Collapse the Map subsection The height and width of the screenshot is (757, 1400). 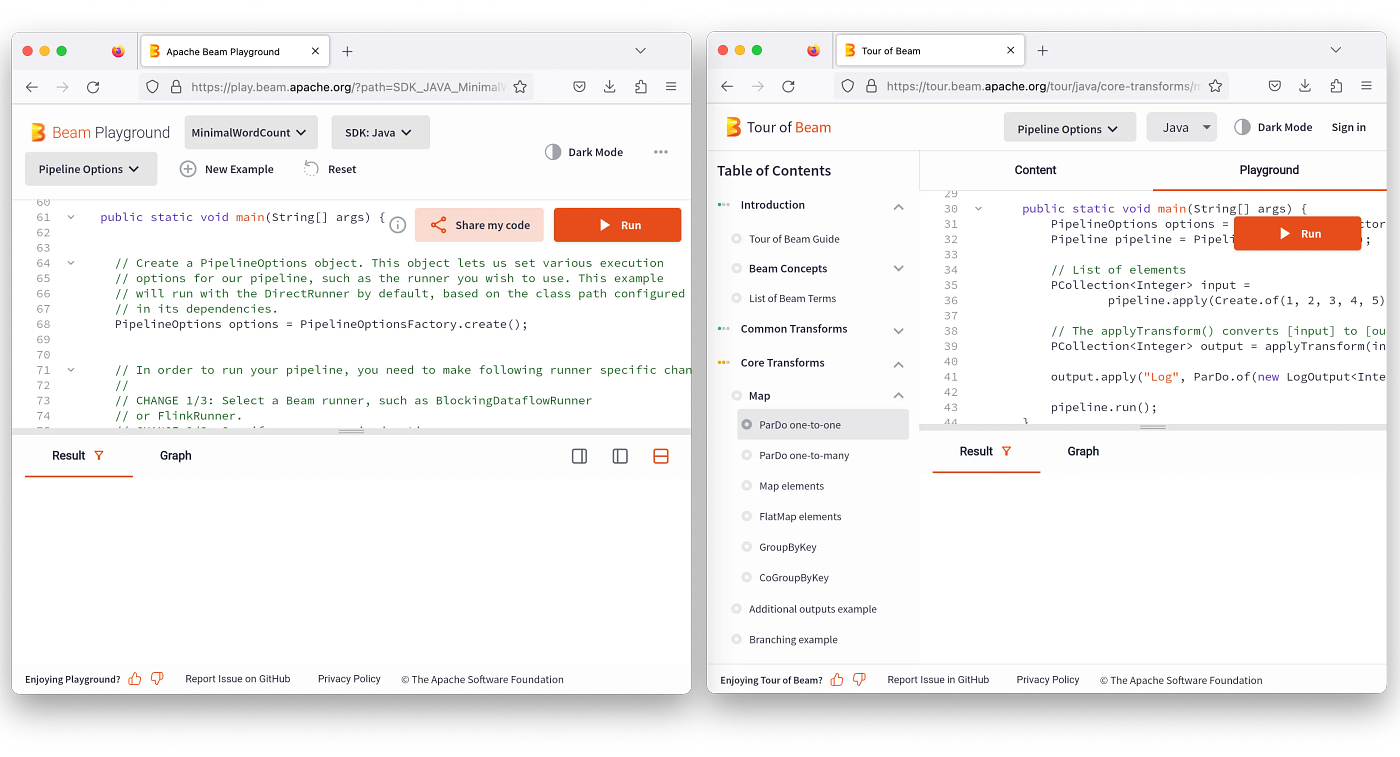click(898, 396)
